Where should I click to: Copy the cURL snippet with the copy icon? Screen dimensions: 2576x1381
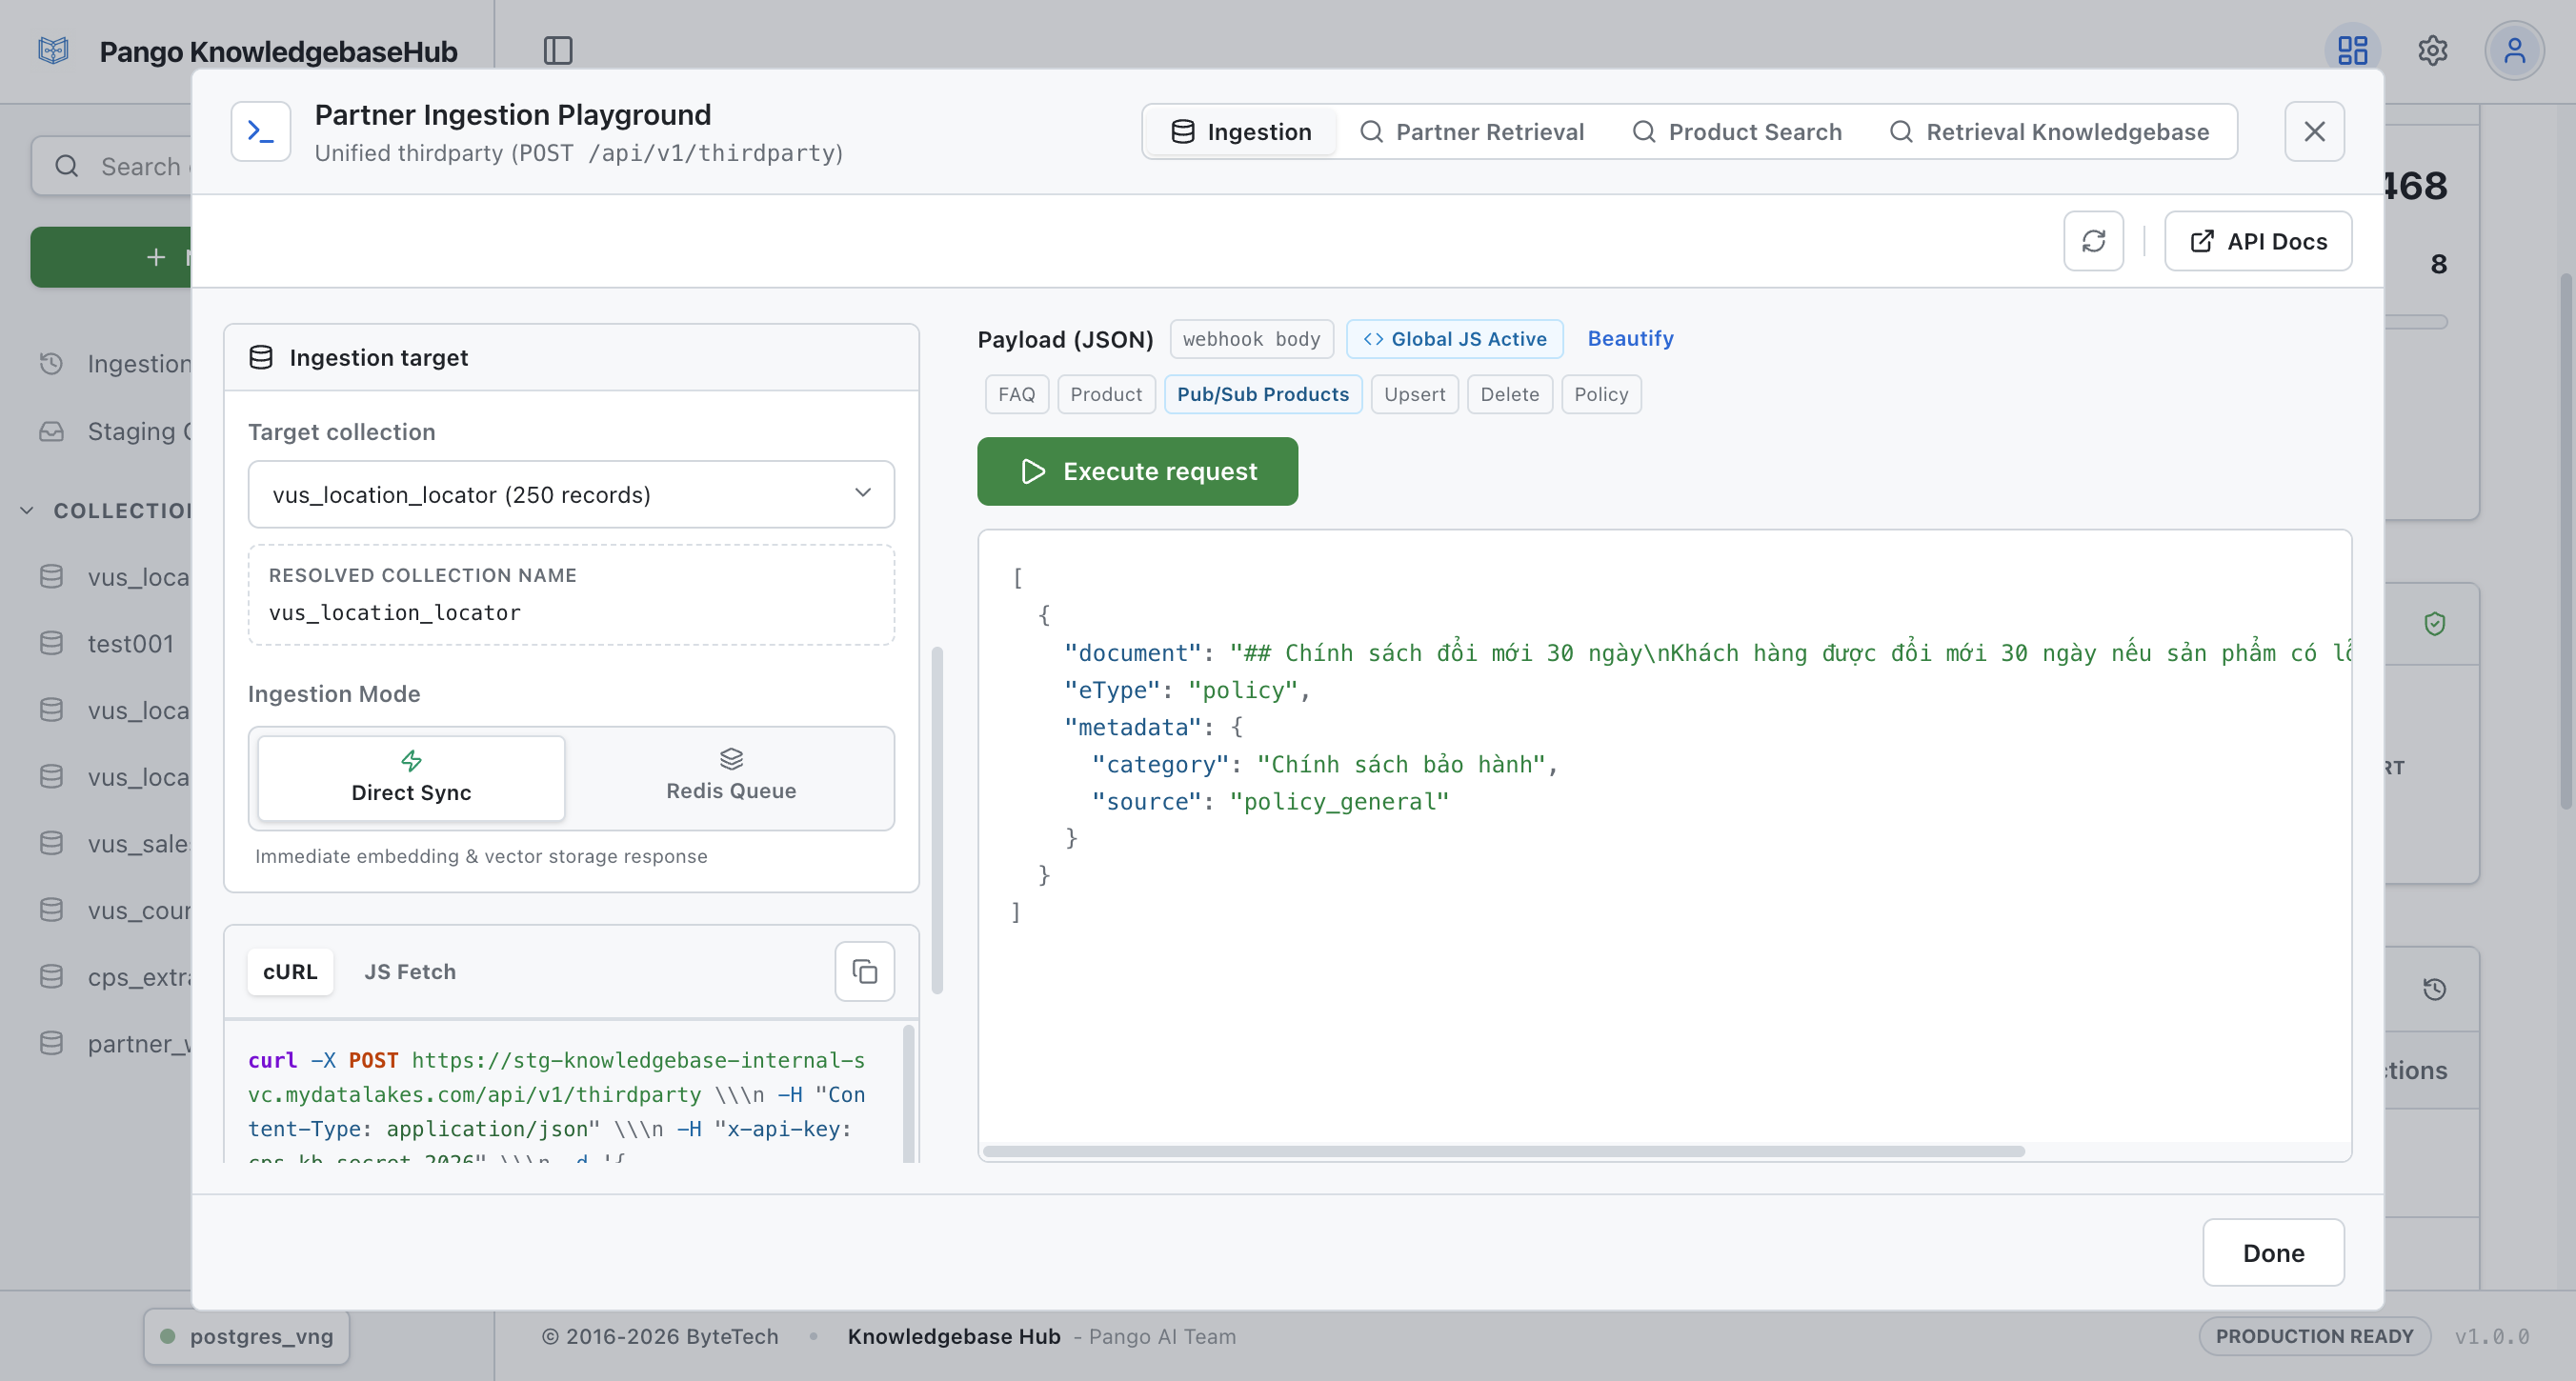coord(865,971)
